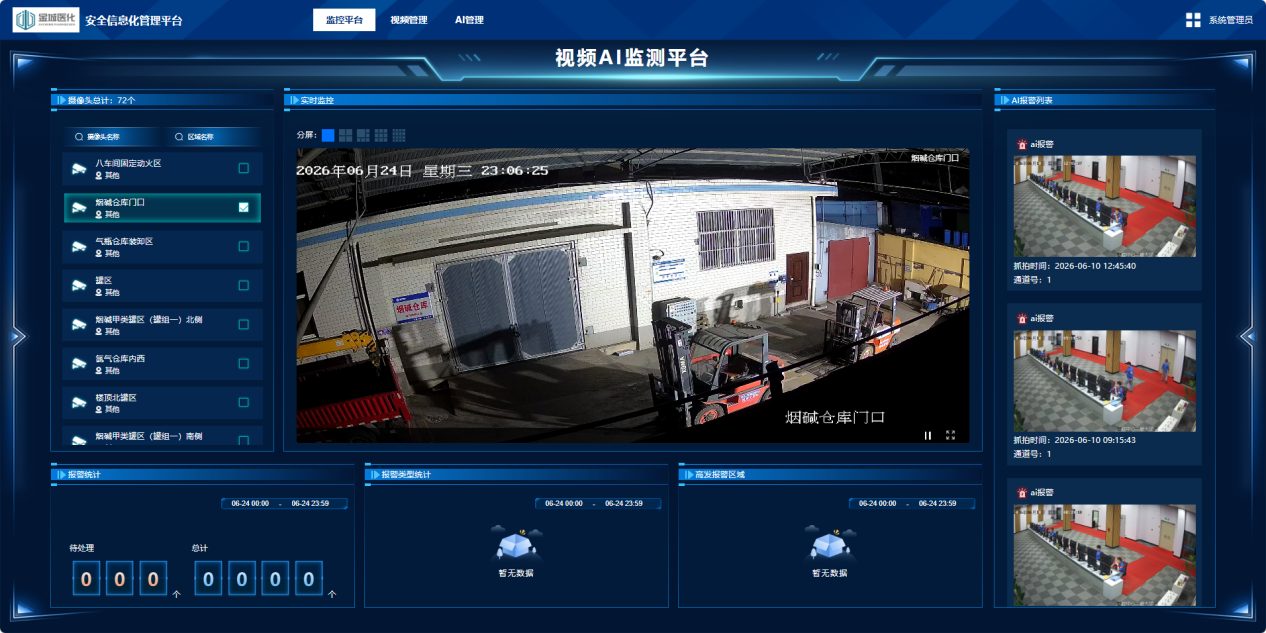Click the up arrow beside 总计 counter
The height and width of the screenshot is (633, 1266).
pyautogui.click(x=332, y=594)
